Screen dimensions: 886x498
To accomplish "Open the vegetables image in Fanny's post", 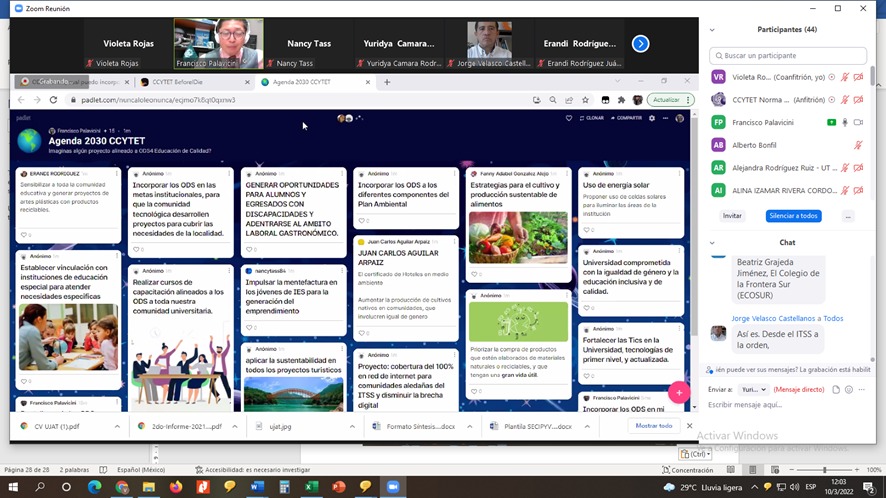I will 518,237.
